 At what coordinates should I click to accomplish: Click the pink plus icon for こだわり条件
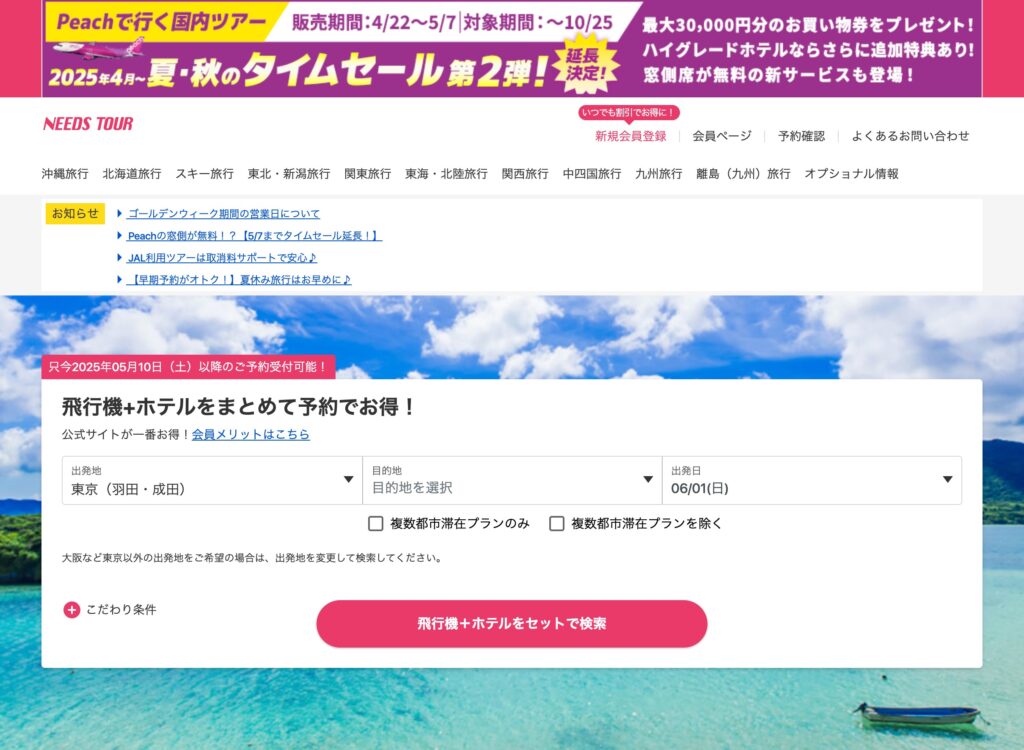[71, 610]
